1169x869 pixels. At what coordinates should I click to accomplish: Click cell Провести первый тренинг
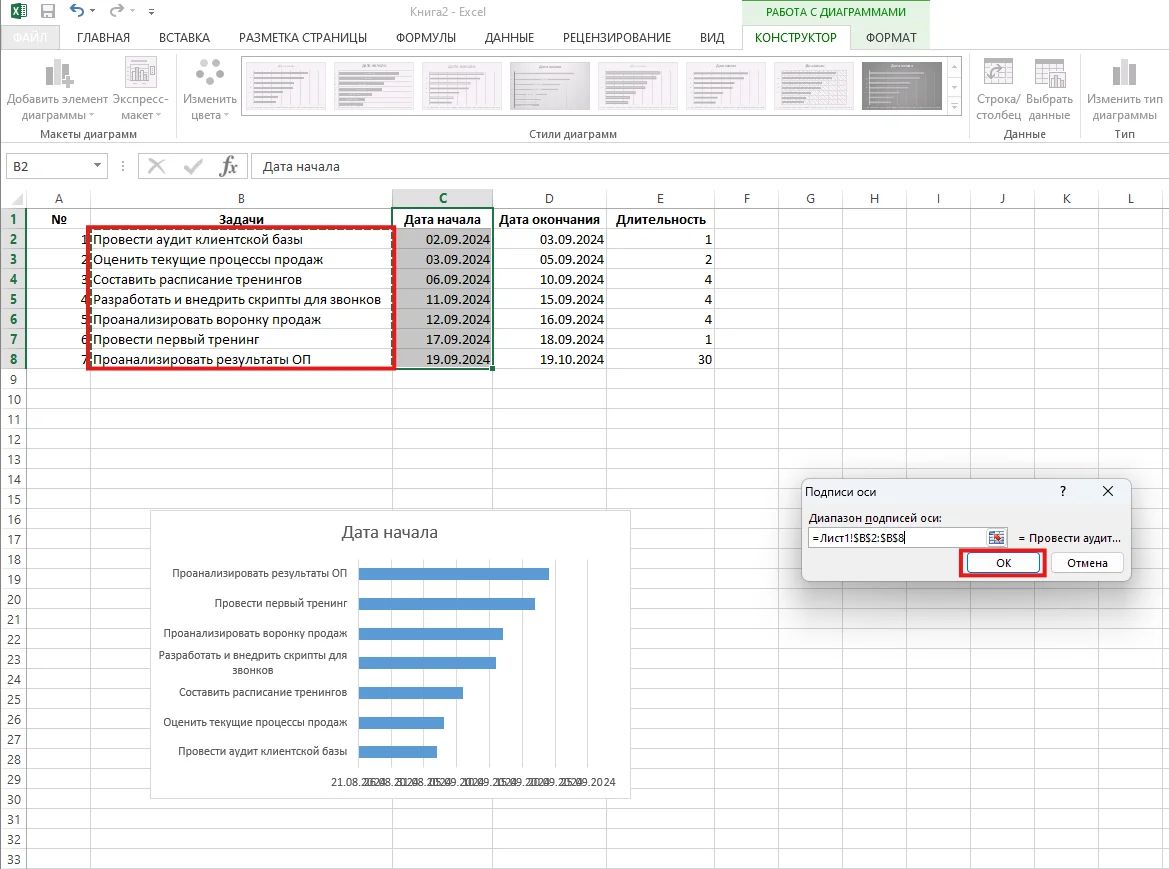pos(242,340)
